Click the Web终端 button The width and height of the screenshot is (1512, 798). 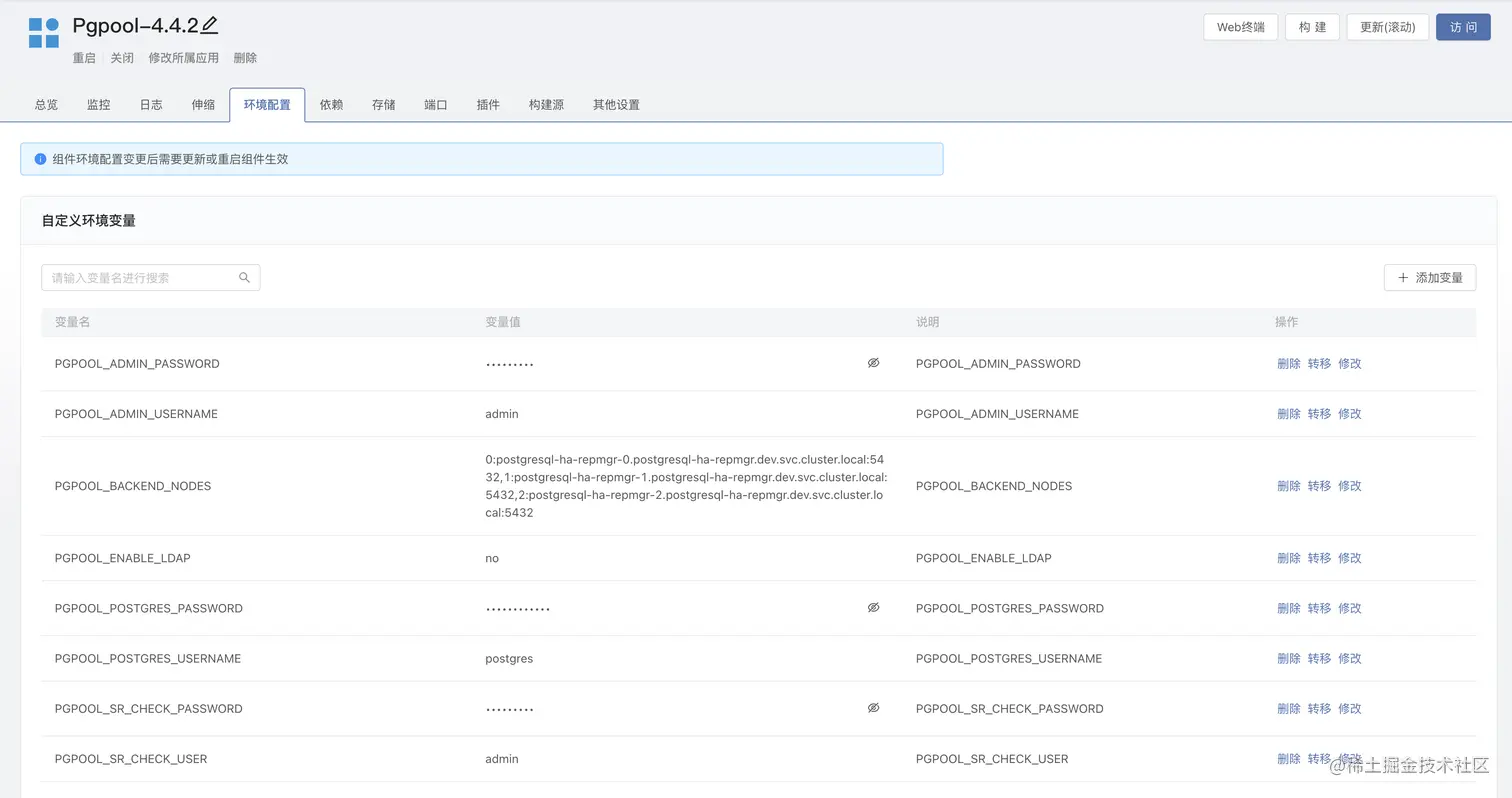[x=1240, y=27]
